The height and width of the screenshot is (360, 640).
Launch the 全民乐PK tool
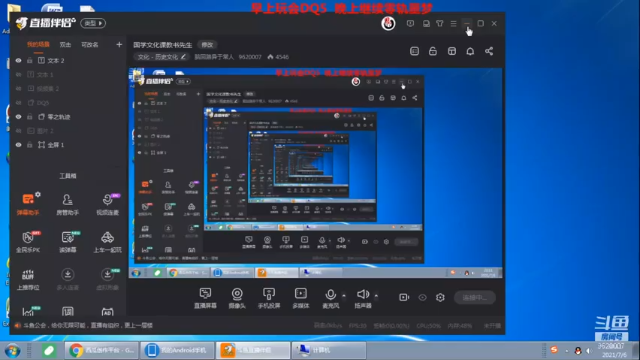[x=28, y=241]
